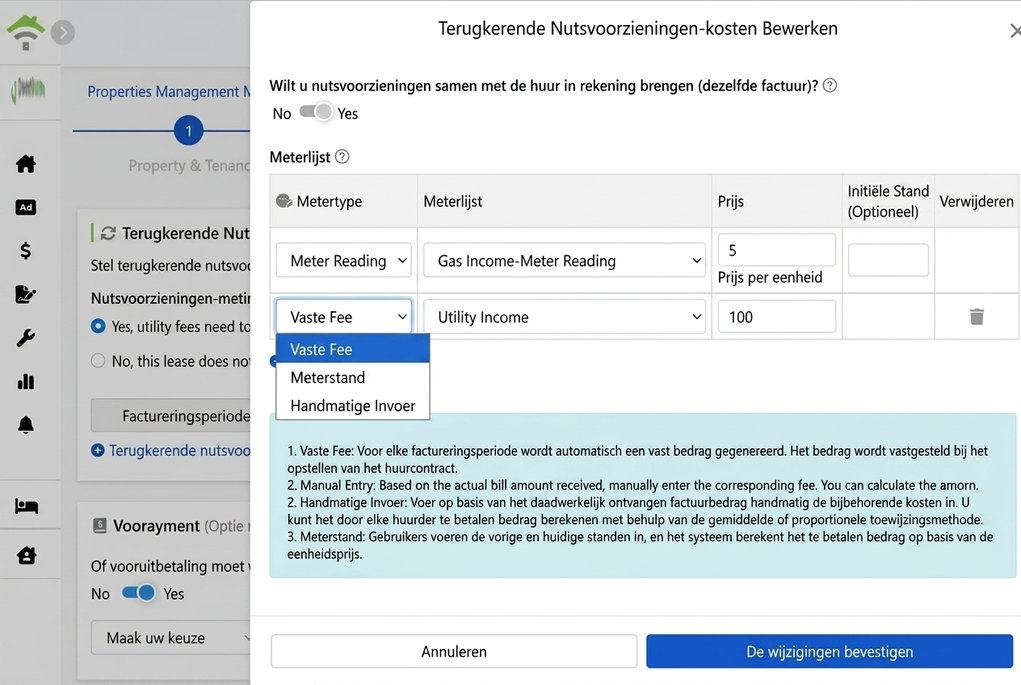The image size is (1021, 685).
Task: Open the bar chart reports icon
Action: [25, 382]
